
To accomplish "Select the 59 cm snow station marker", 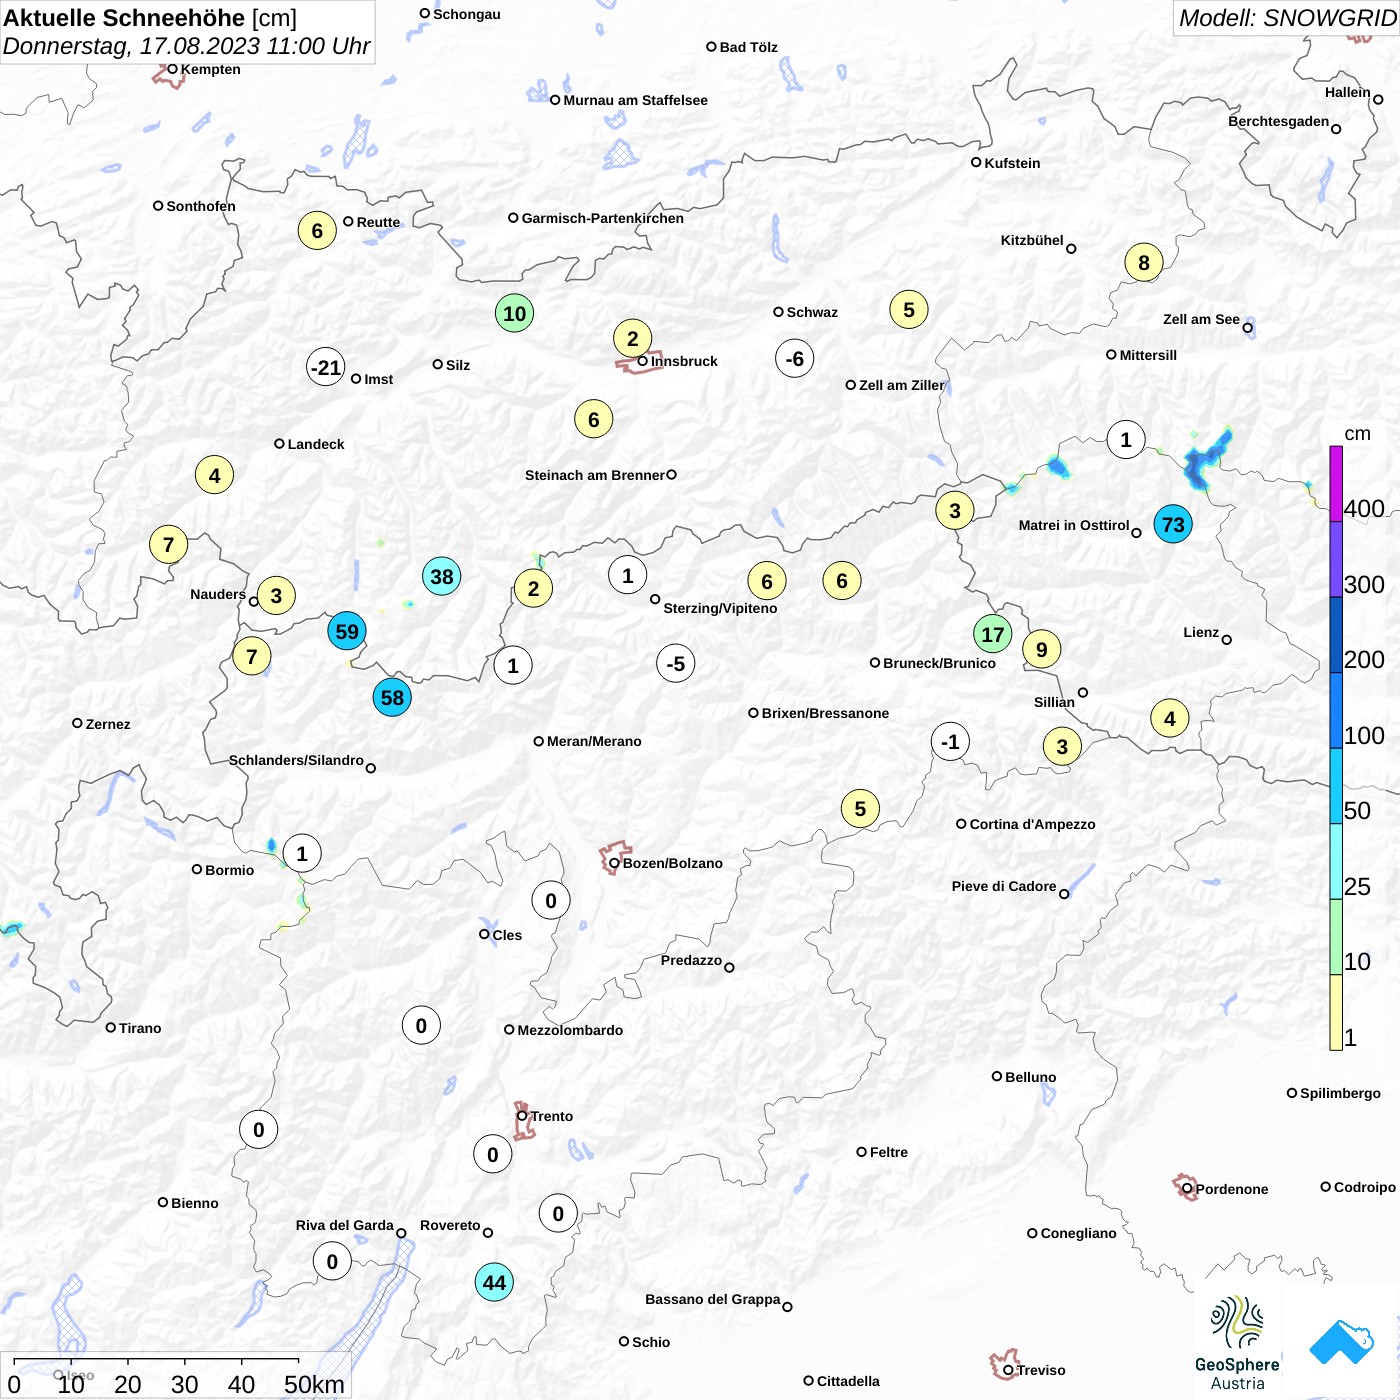I will 347,632.
